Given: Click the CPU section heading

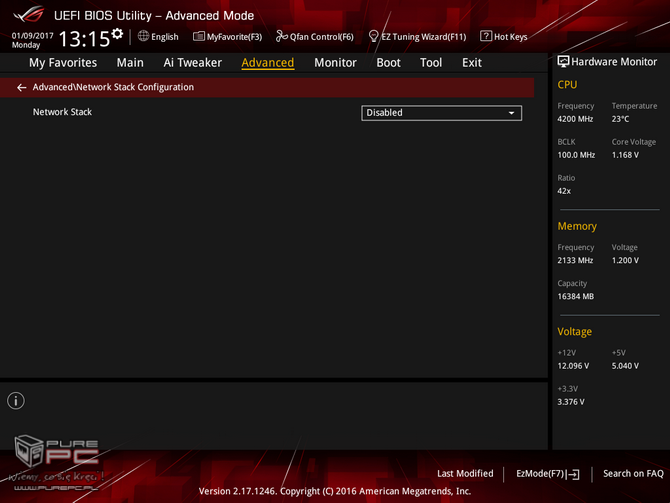Looking at the screenshot, I should tap(567, 85).
